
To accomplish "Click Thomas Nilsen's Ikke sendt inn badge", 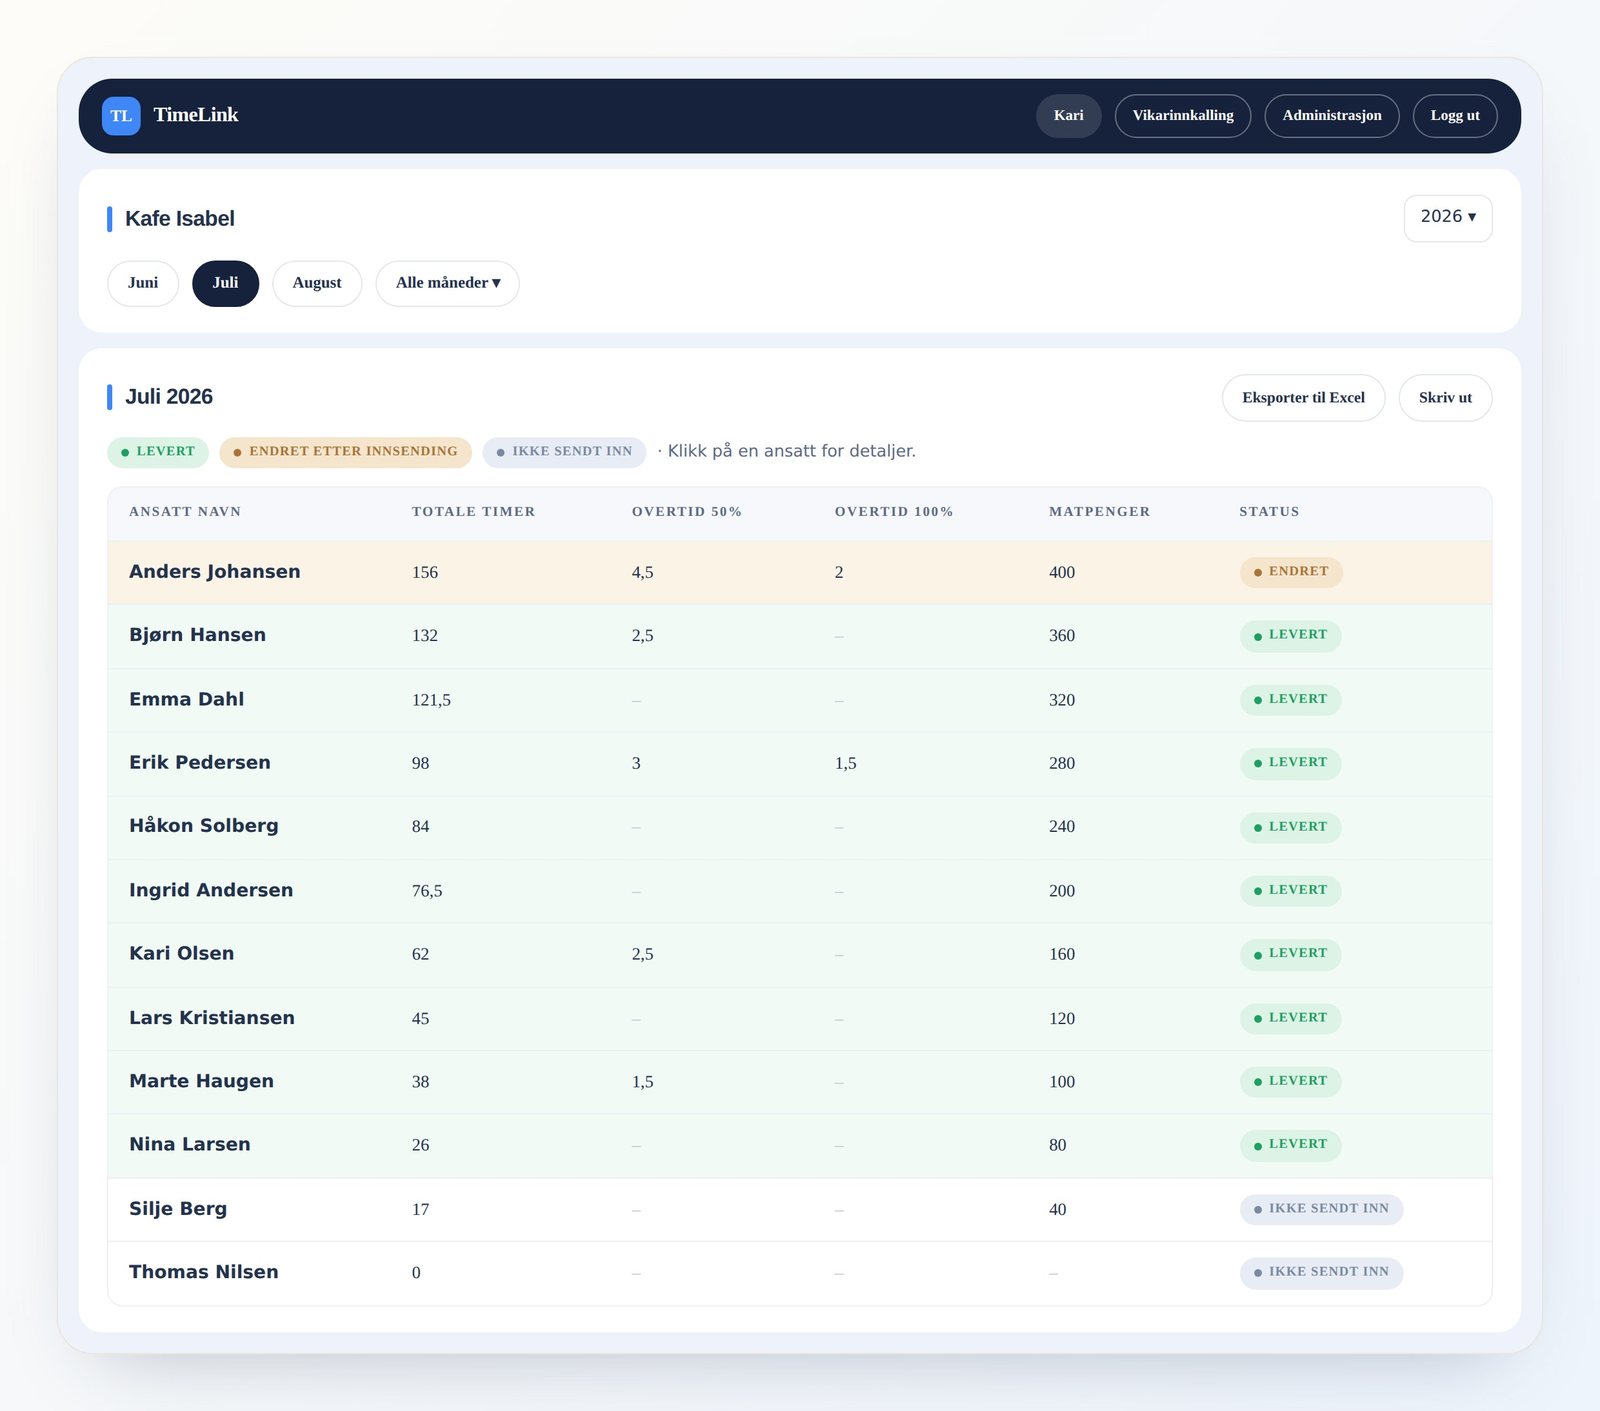I will click(x=1321, y=1273).
